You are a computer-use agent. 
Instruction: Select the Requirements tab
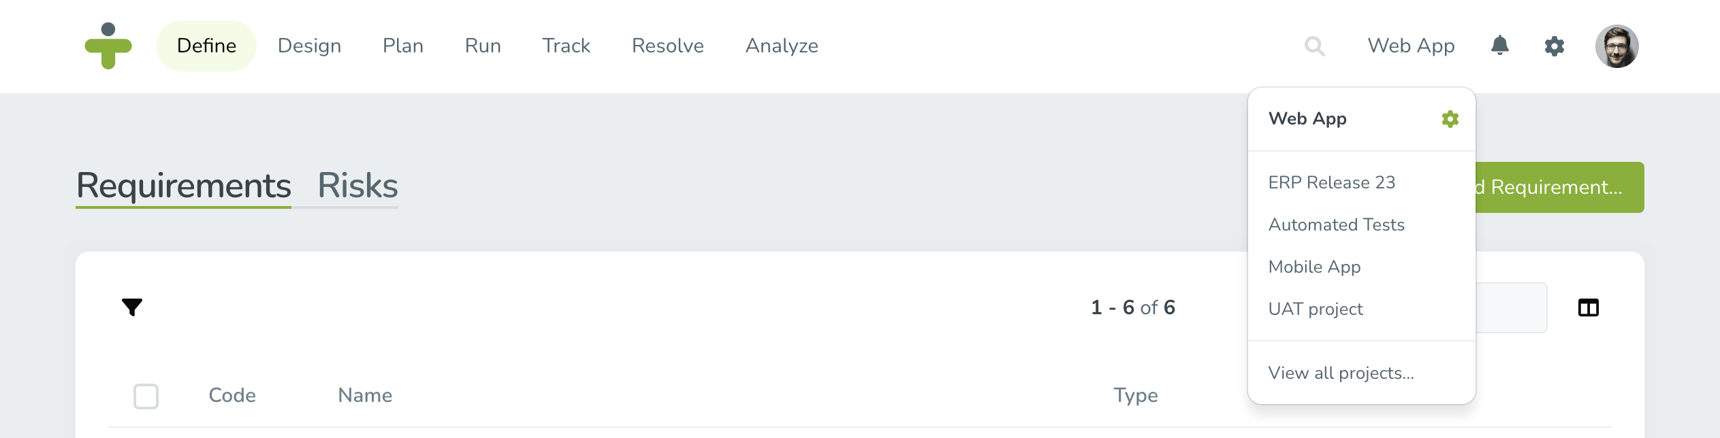183,186
